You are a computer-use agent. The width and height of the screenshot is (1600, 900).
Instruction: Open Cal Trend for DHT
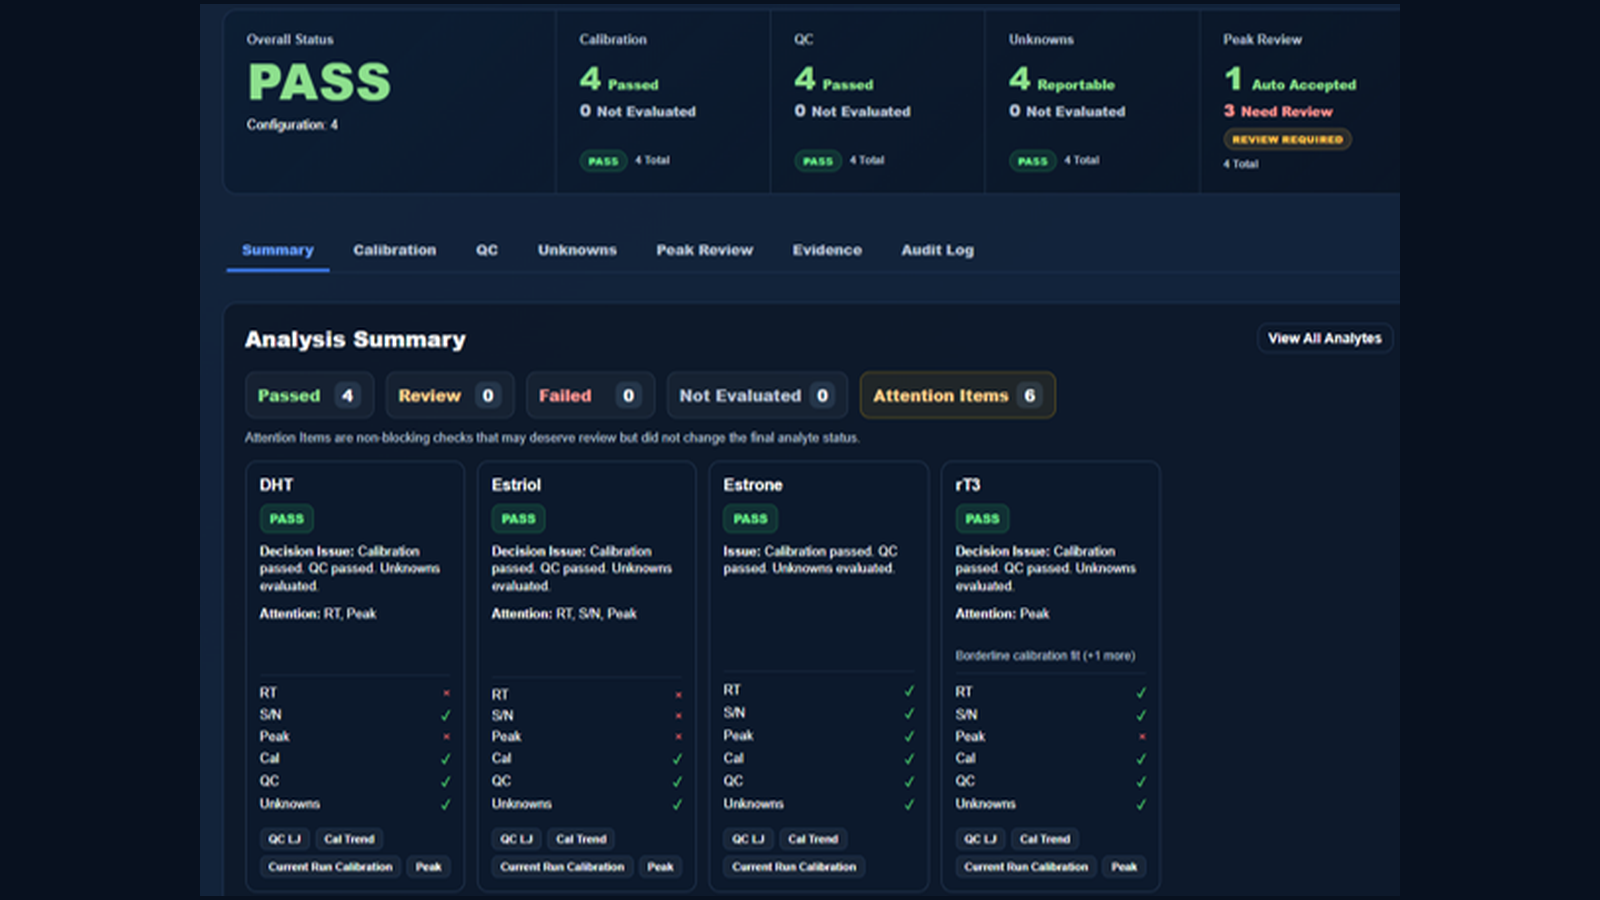tap(349, 839)
